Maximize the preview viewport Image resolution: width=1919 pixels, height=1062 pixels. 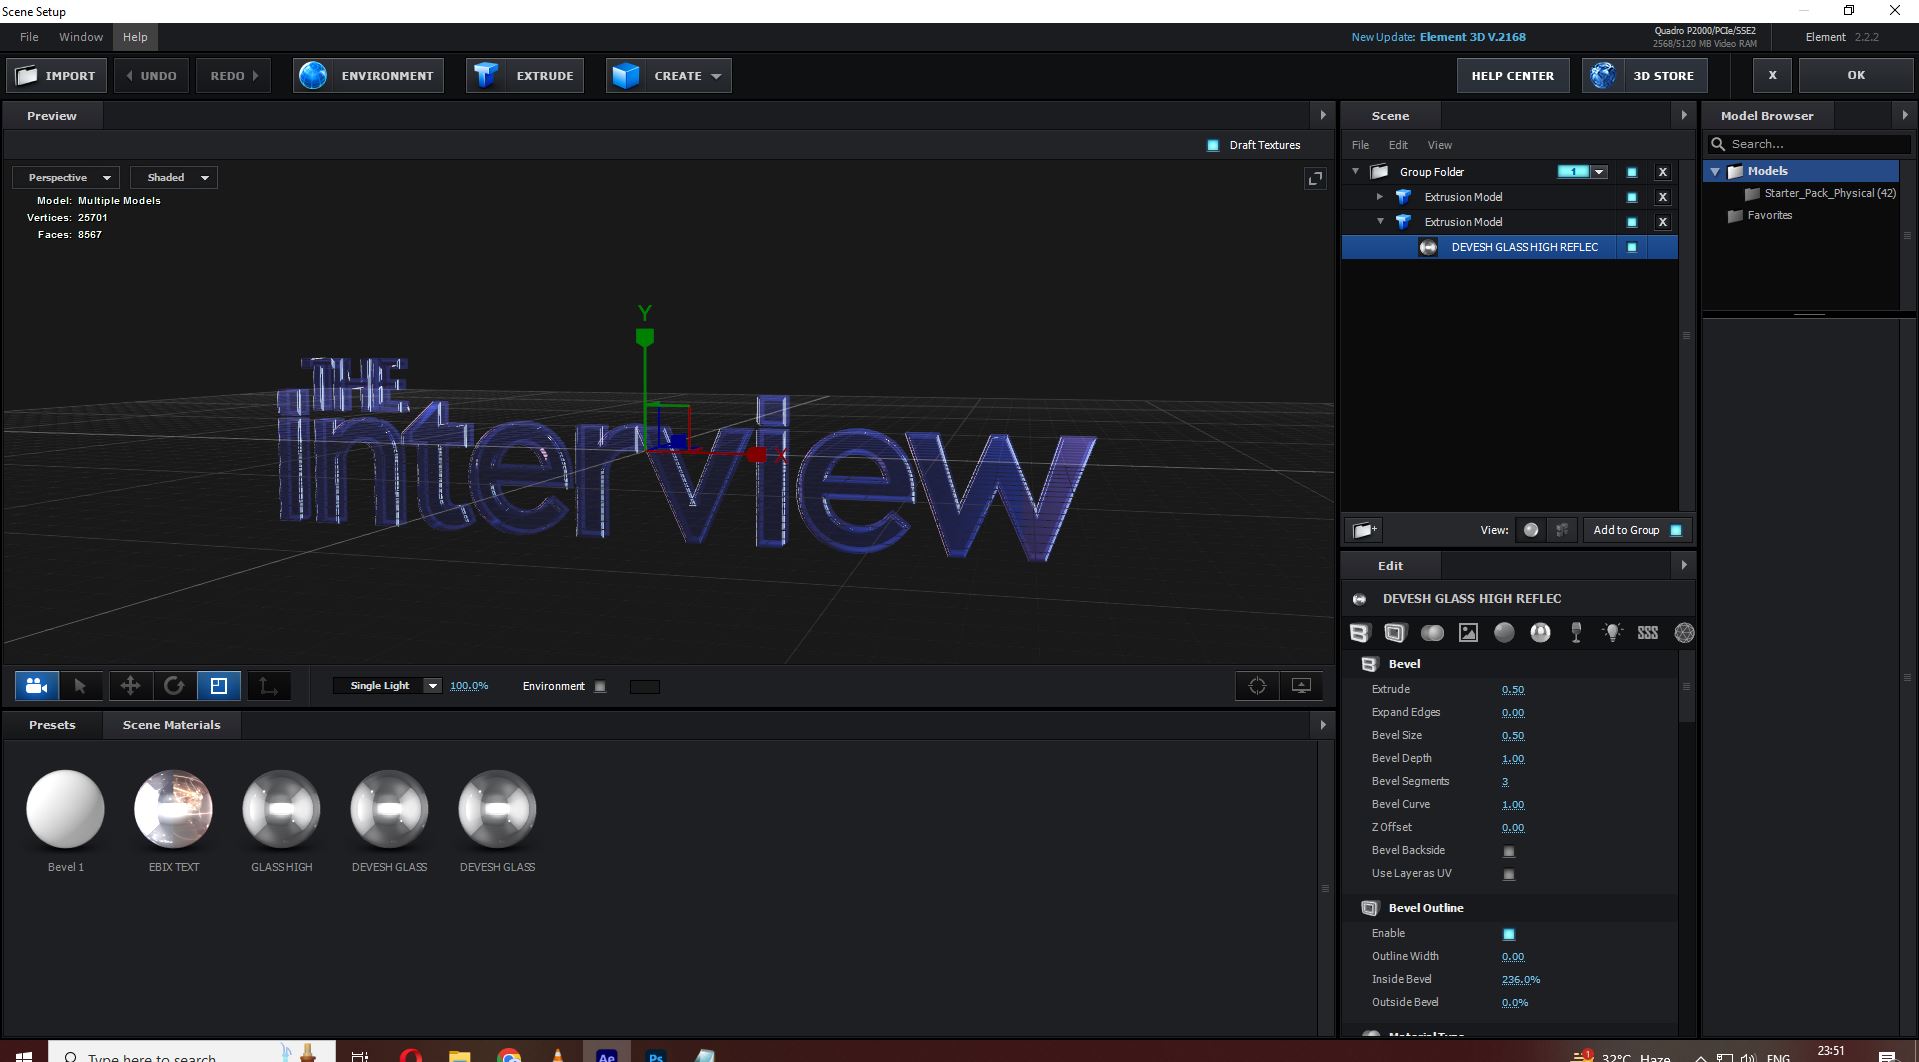point(1315,178)
